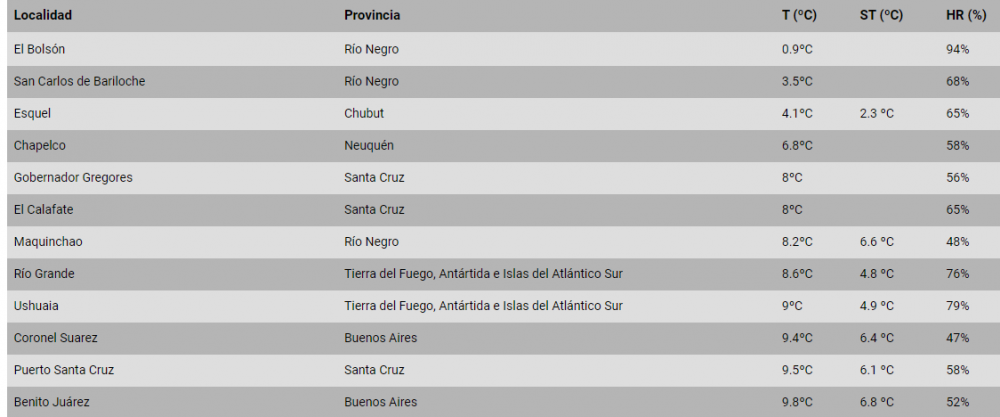The image size is (1000, 417).
Task: Select the Coronel Suarez locality
Action: [55, 338]
